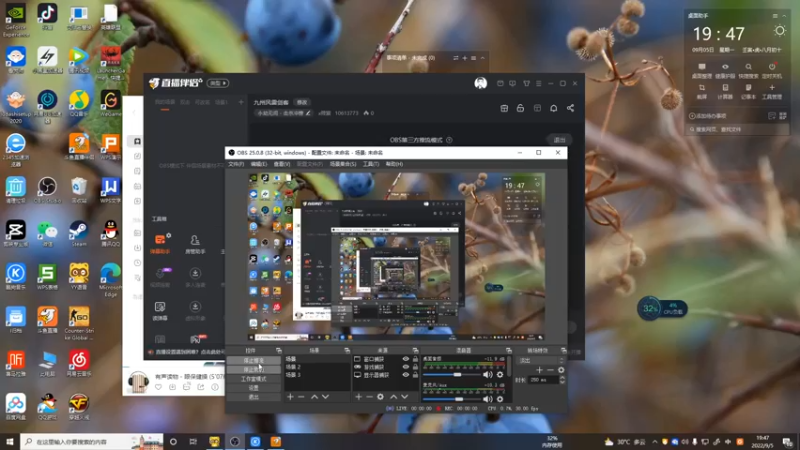Click Stop Streaming button in OBS controls
This screenshot has width=800, height=450.
254,360
